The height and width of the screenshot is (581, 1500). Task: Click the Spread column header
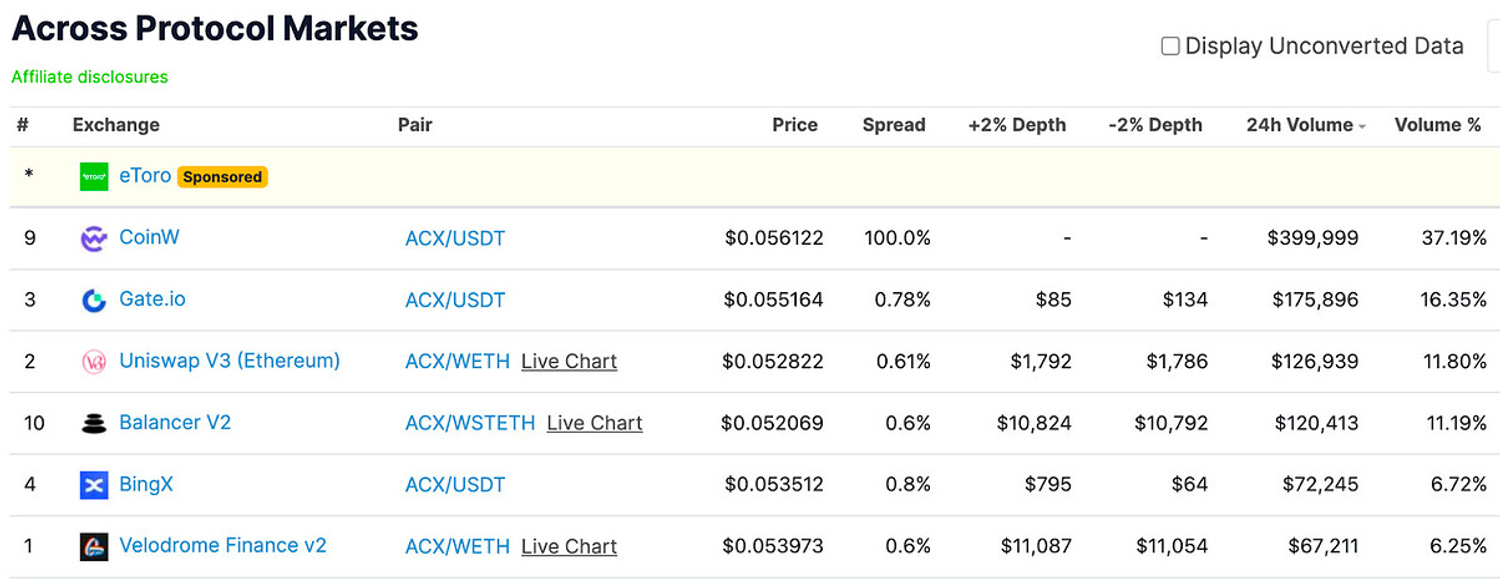point(894,125)
